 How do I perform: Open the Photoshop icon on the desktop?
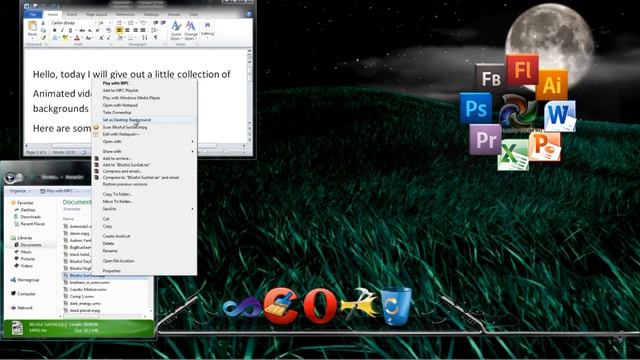(476, 108)
